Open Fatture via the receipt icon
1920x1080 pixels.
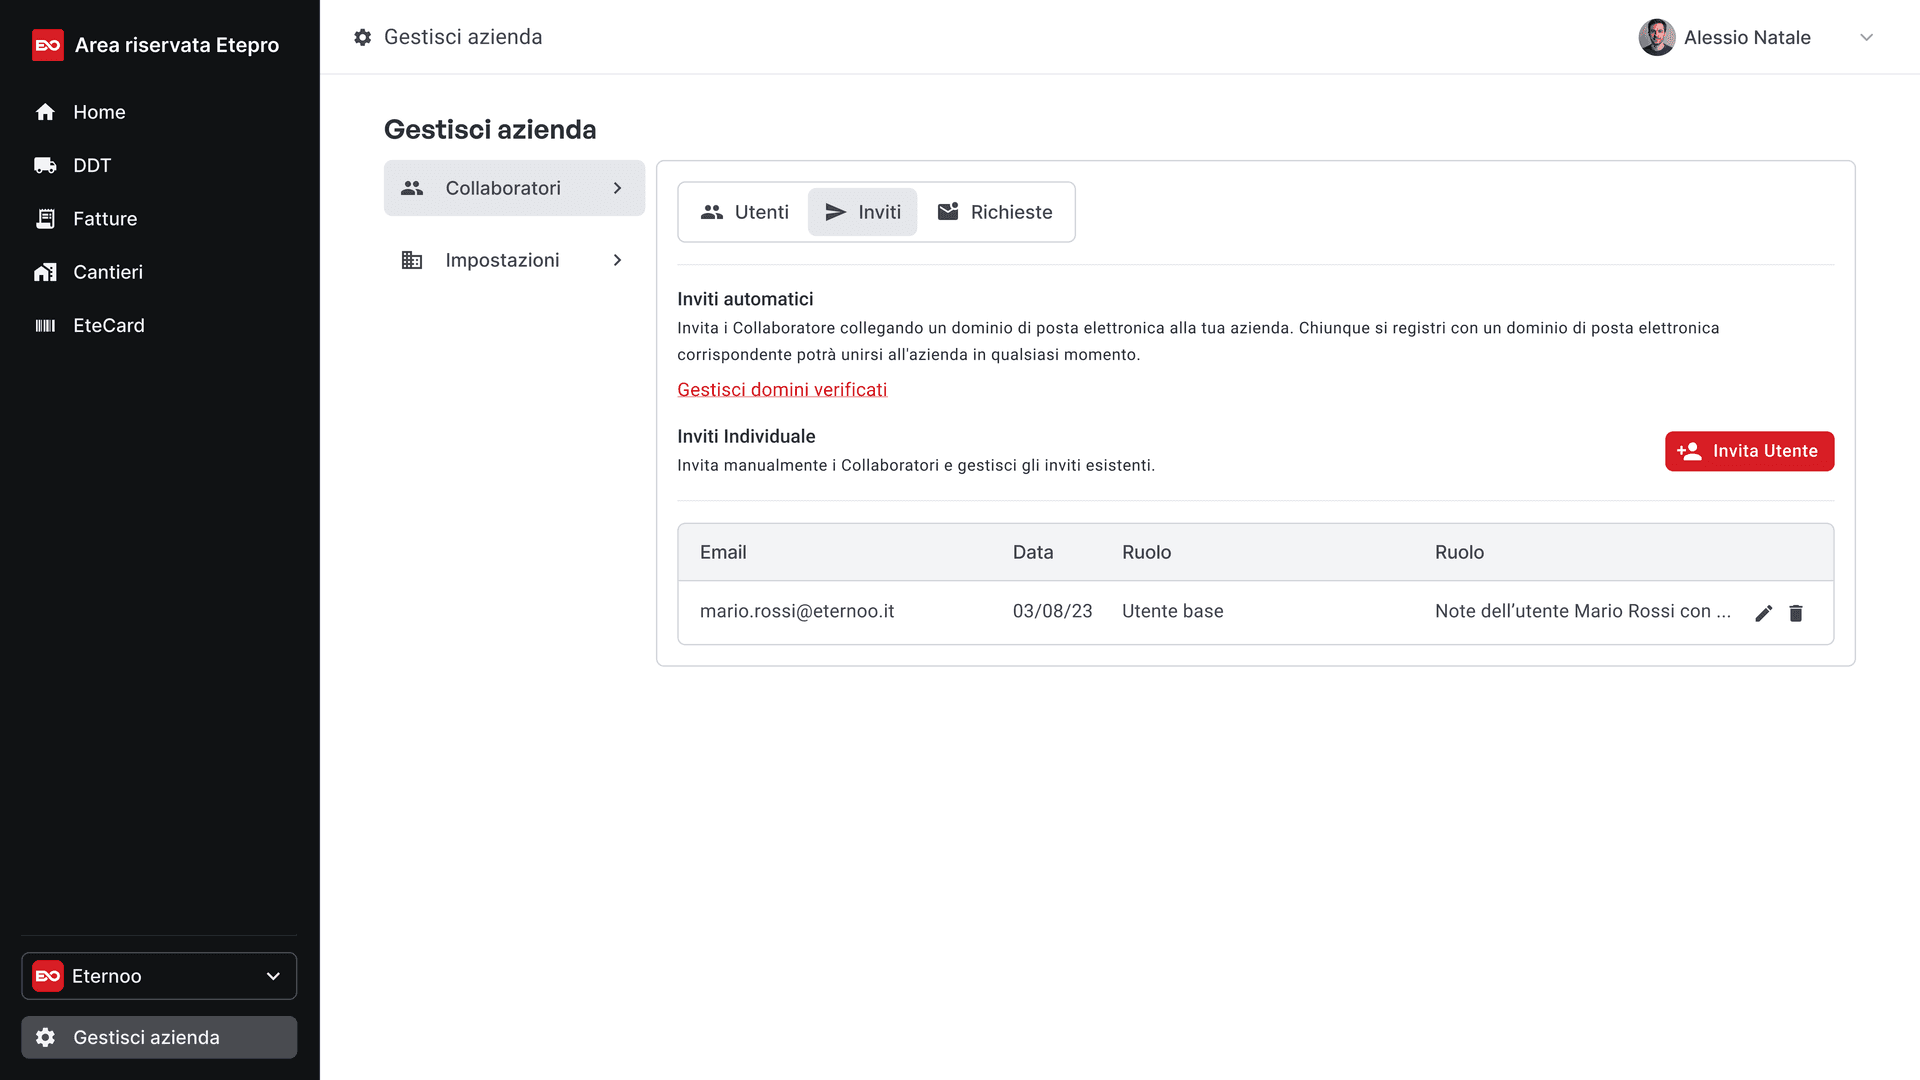click(x=45, y=219)
